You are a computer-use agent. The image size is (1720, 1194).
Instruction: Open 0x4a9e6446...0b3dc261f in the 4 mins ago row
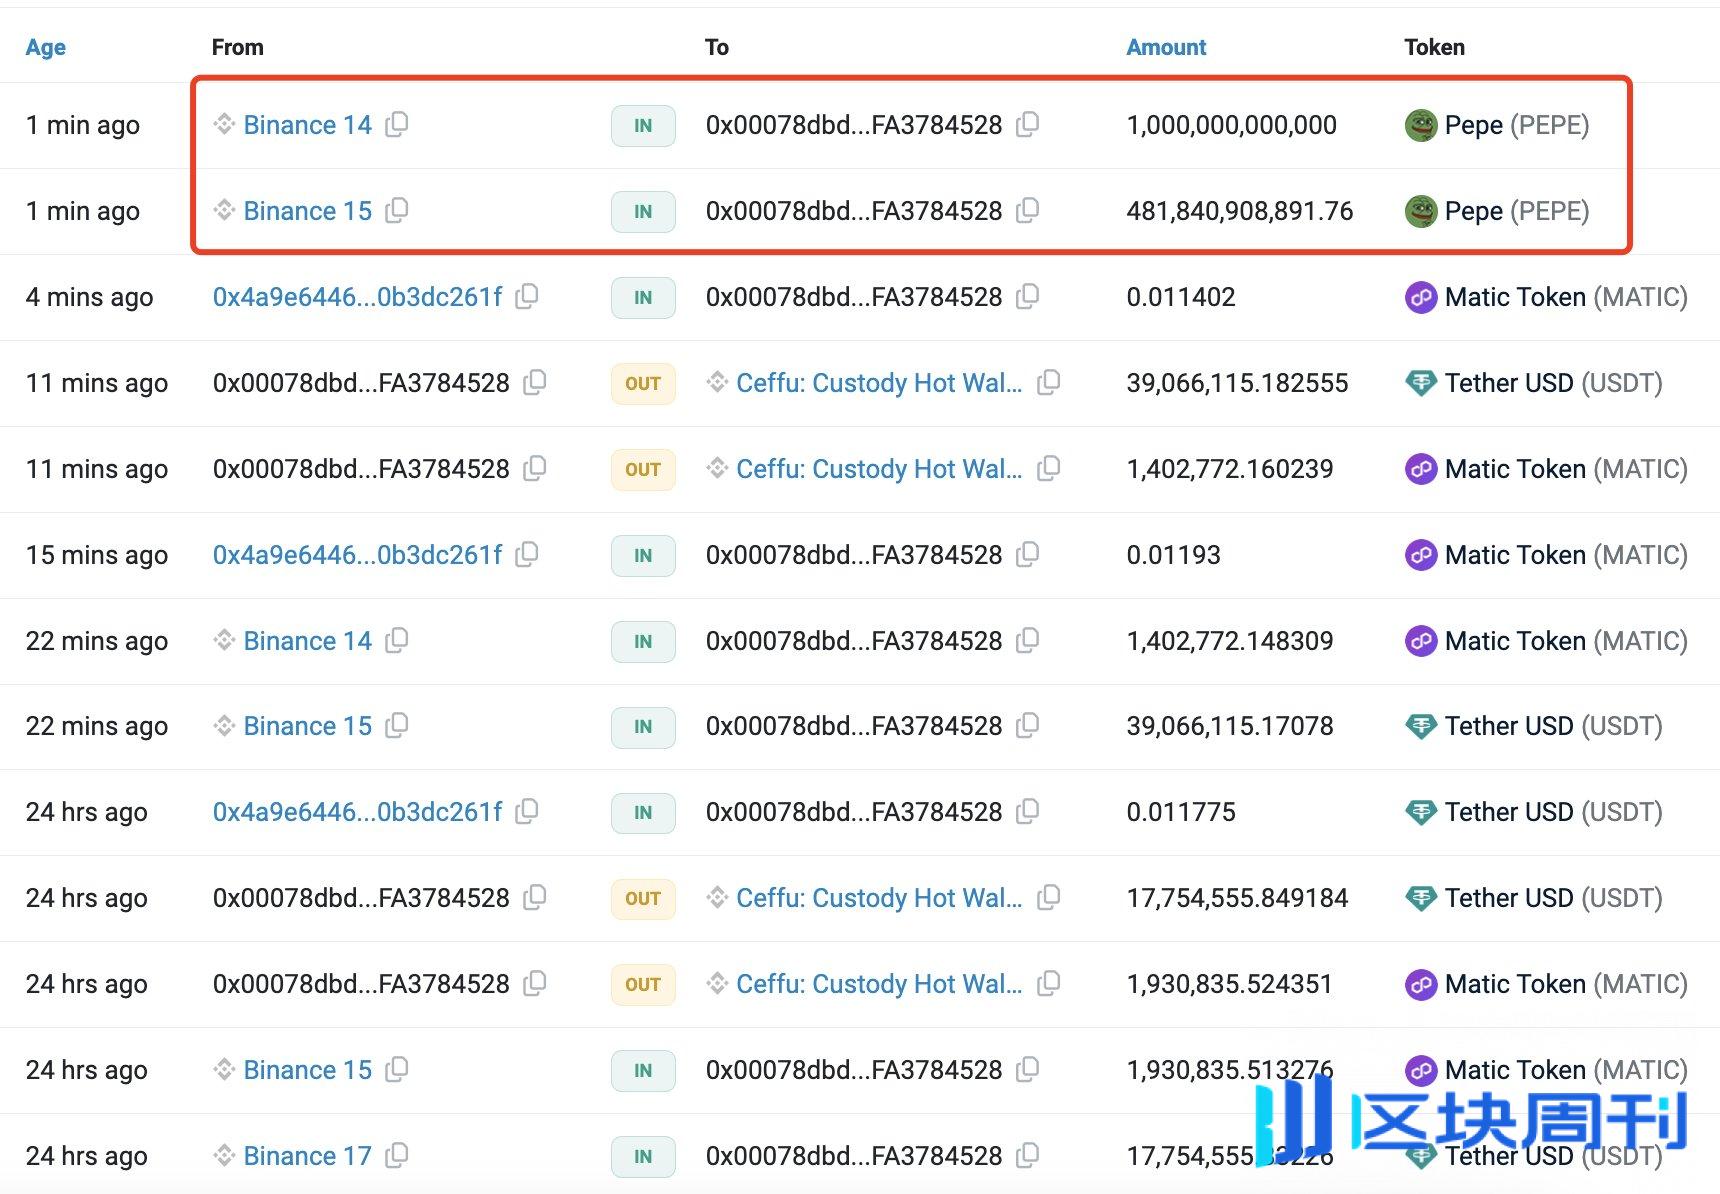pyautogui.click(x=357, y=297)
